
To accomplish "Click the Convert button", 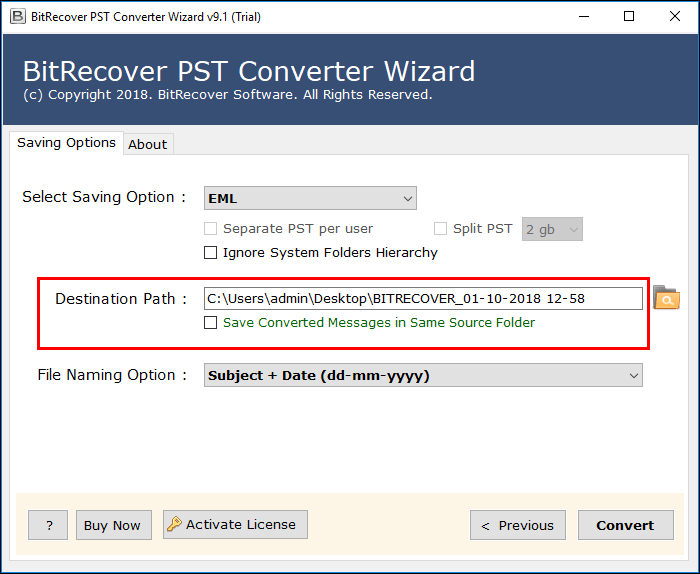I will tap(625, 525).
